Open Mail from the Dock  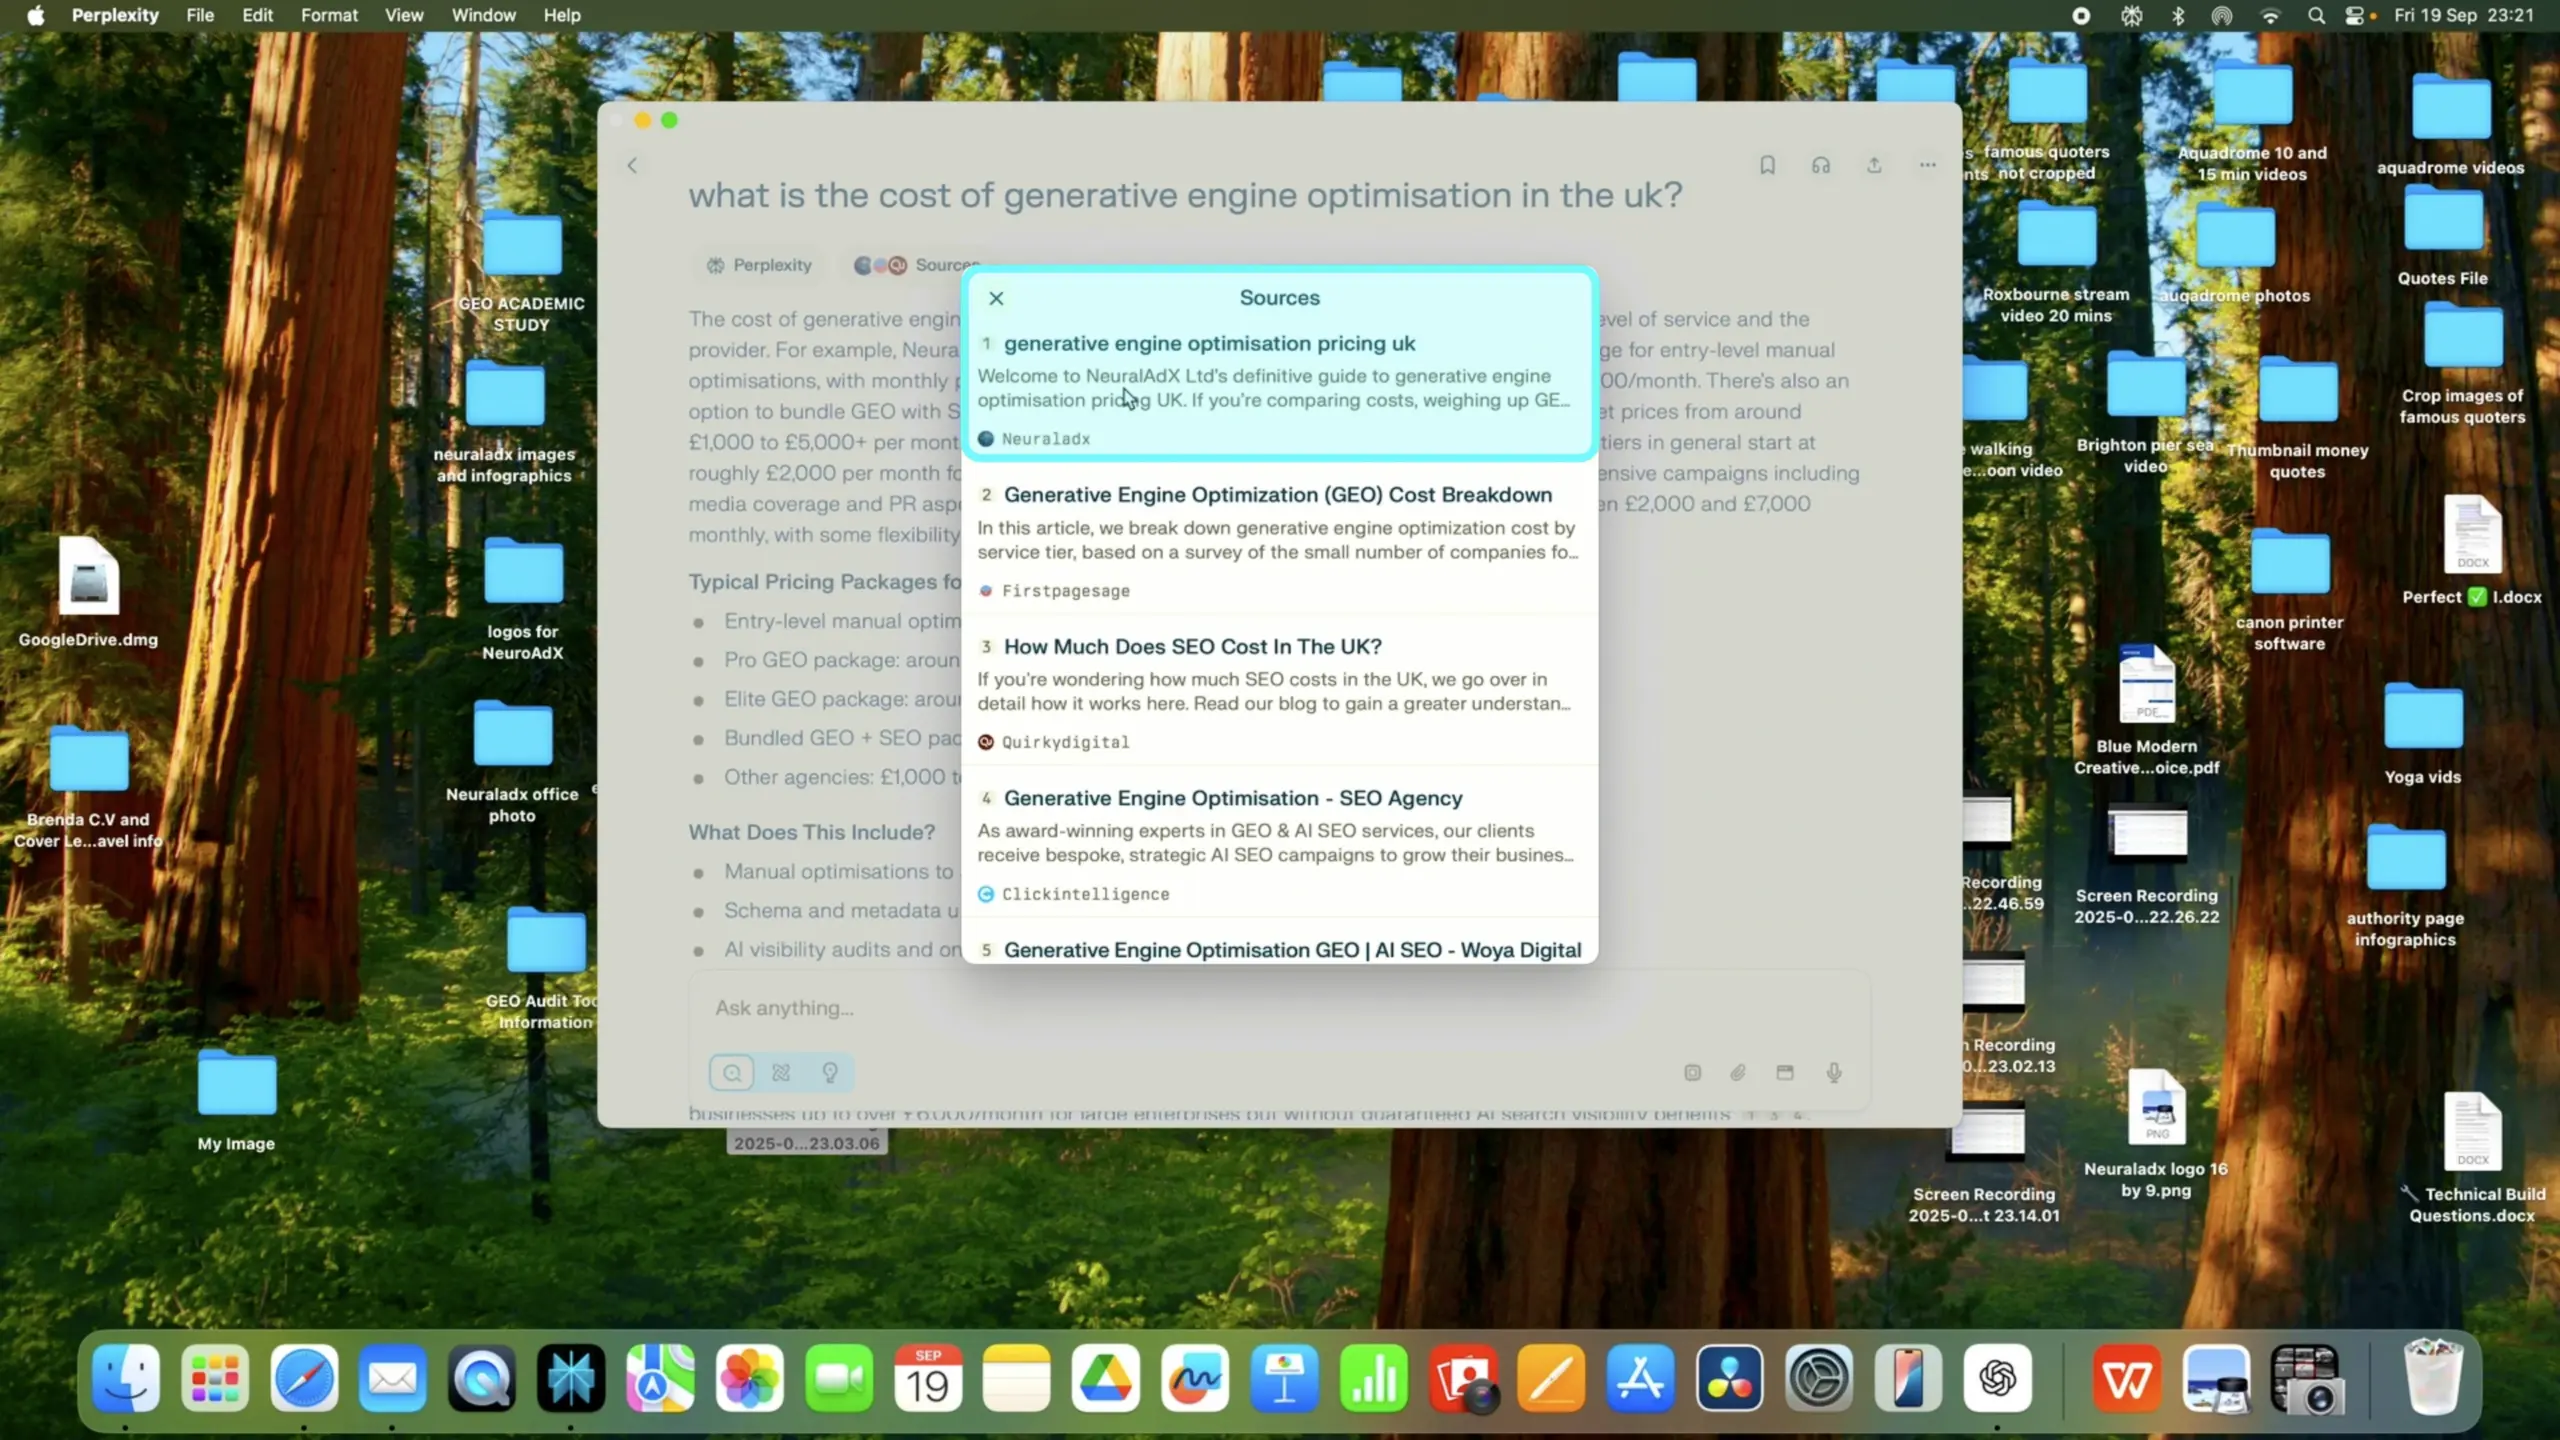(393, 1378)
